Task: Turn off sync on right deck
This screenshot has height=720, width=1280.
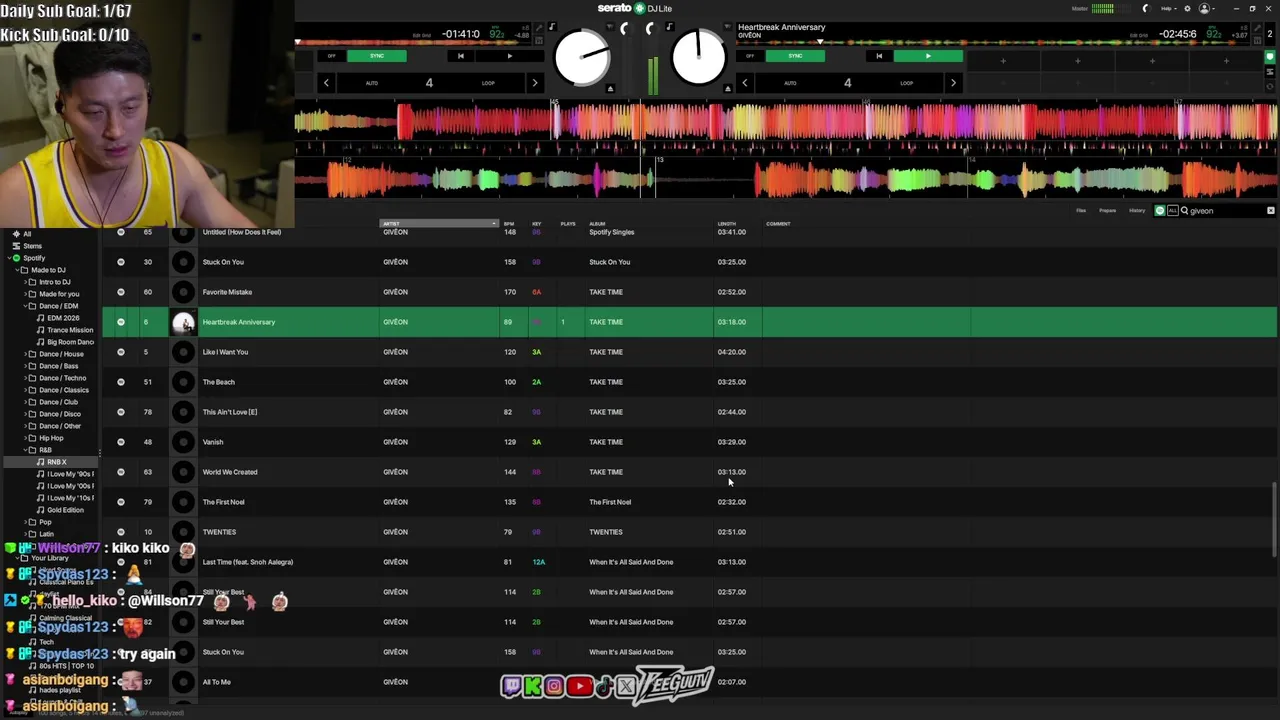Action: coord(750,56)
